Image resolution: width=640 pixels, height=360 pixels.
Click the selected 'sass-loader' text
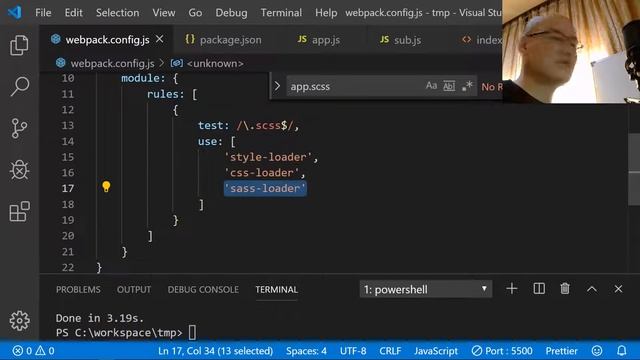point(265,189)
